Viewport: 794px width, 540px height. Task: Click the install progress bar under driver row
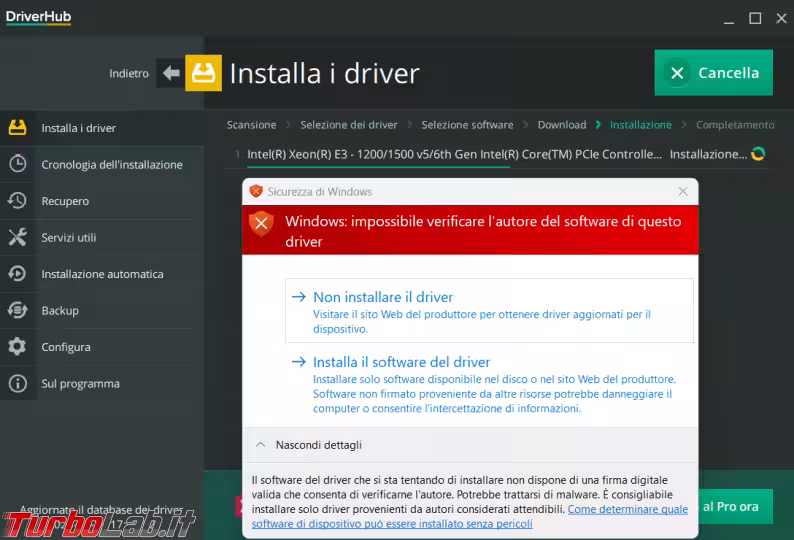point(378,166)
